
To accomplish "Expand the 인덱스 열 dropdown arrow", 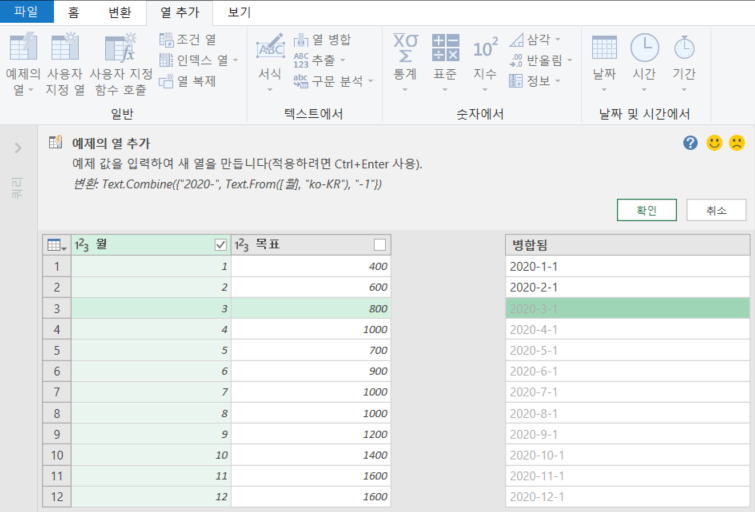I will click(236, 61).
